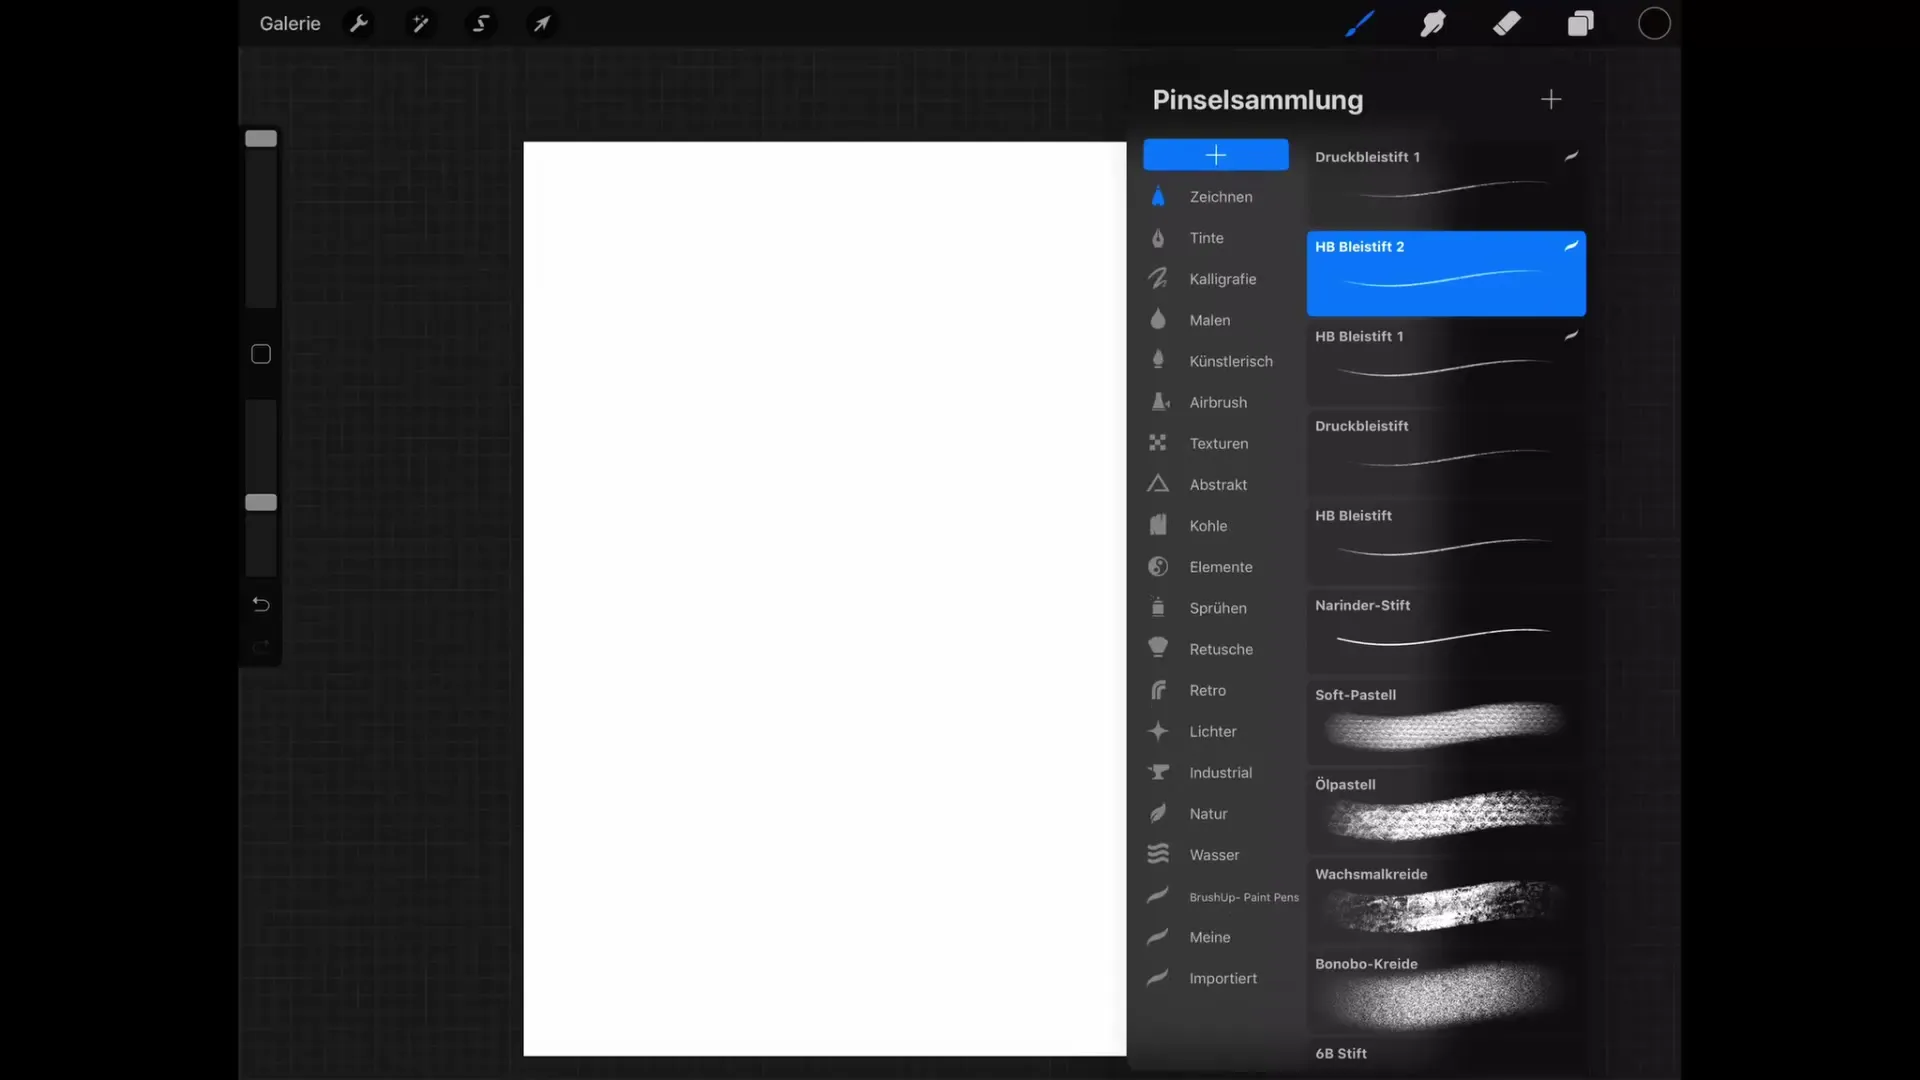The width and height of the screenshot is (1920, 1080).
Task: Open the color picker circle
Action: [1654, 23]
